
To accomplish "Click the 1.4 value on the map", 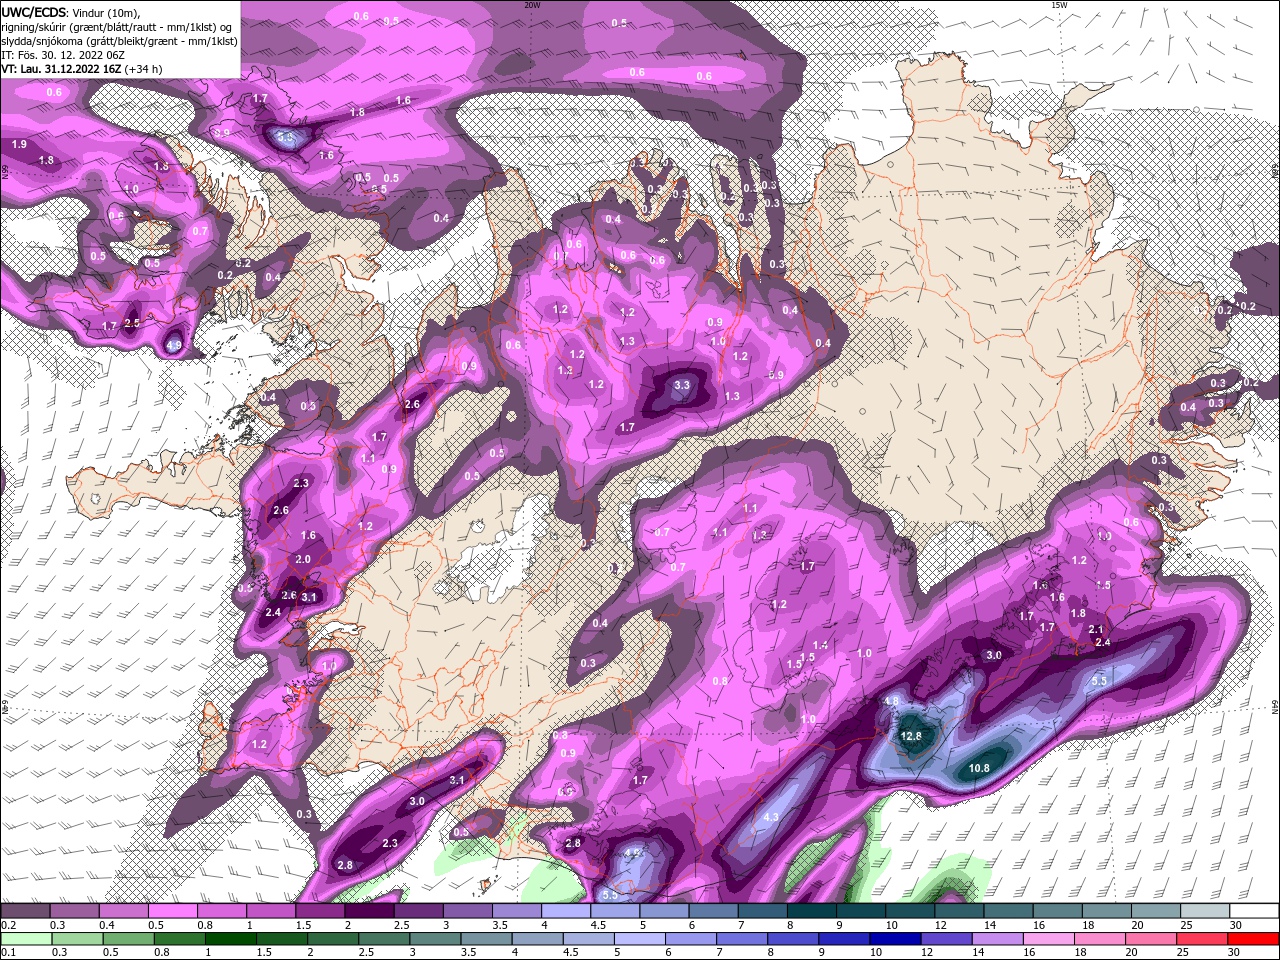I will click(821, 646).
